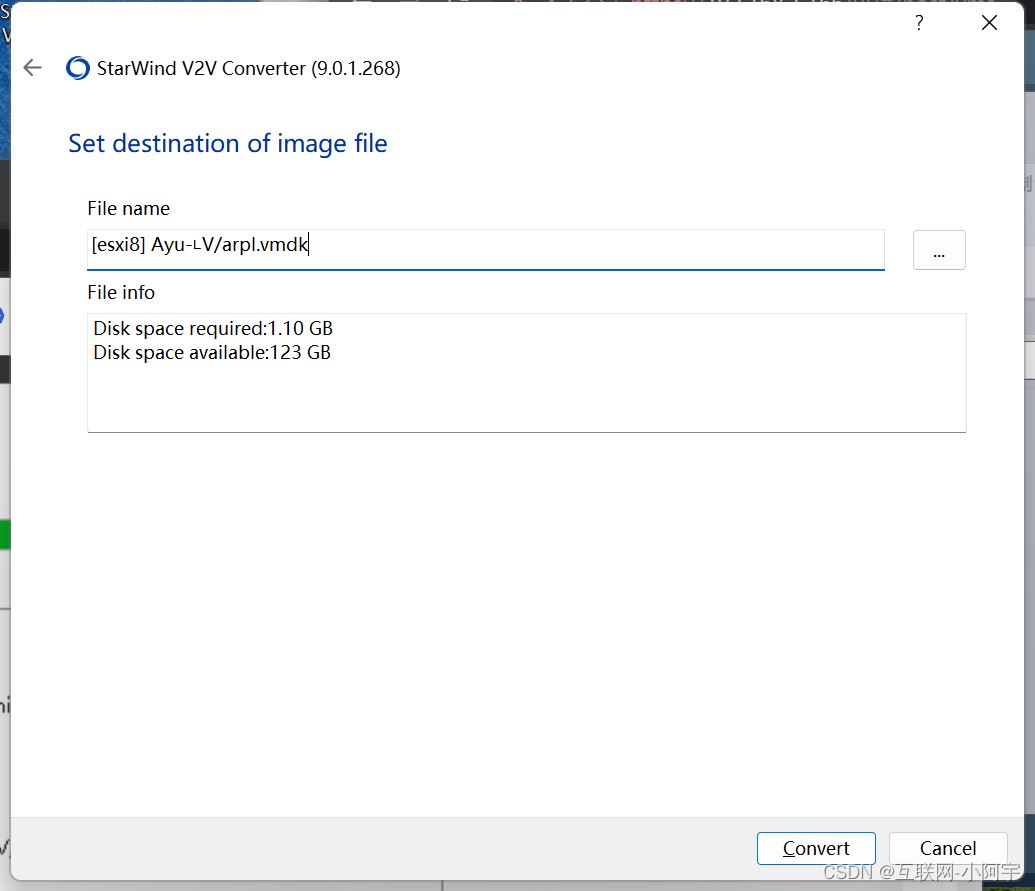Close the V2V Converter dialog
Viewport: 1035px width, 891px height.
[989, 23]
